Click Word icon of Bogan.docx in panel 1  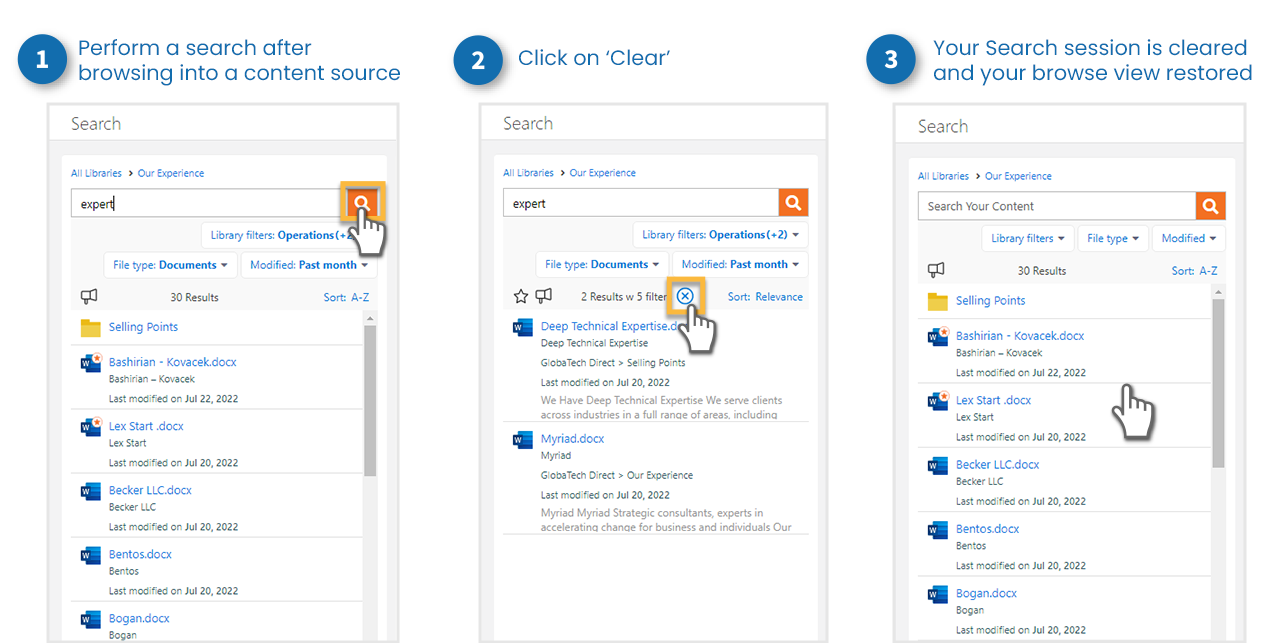[91, 619]
